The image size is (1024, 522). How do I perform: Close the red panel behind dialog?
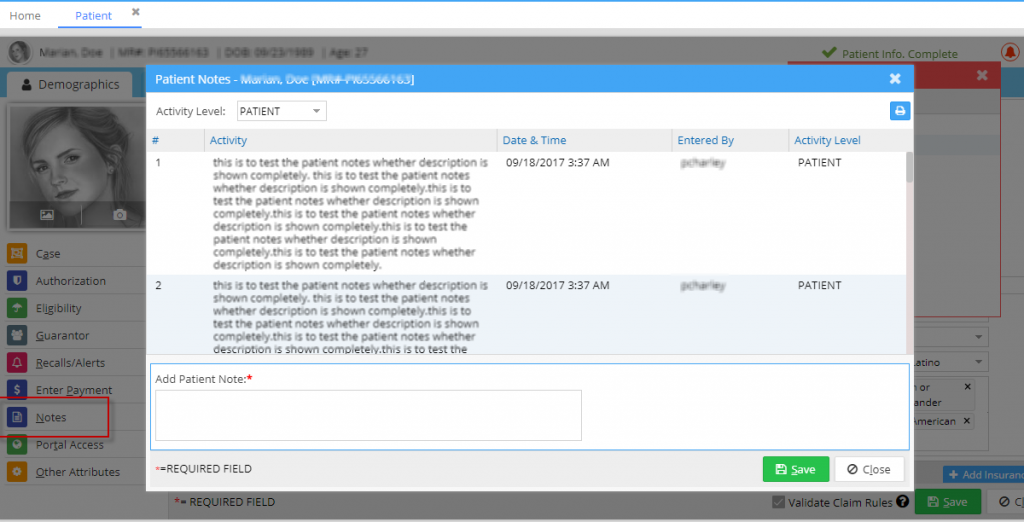point(982,75)
